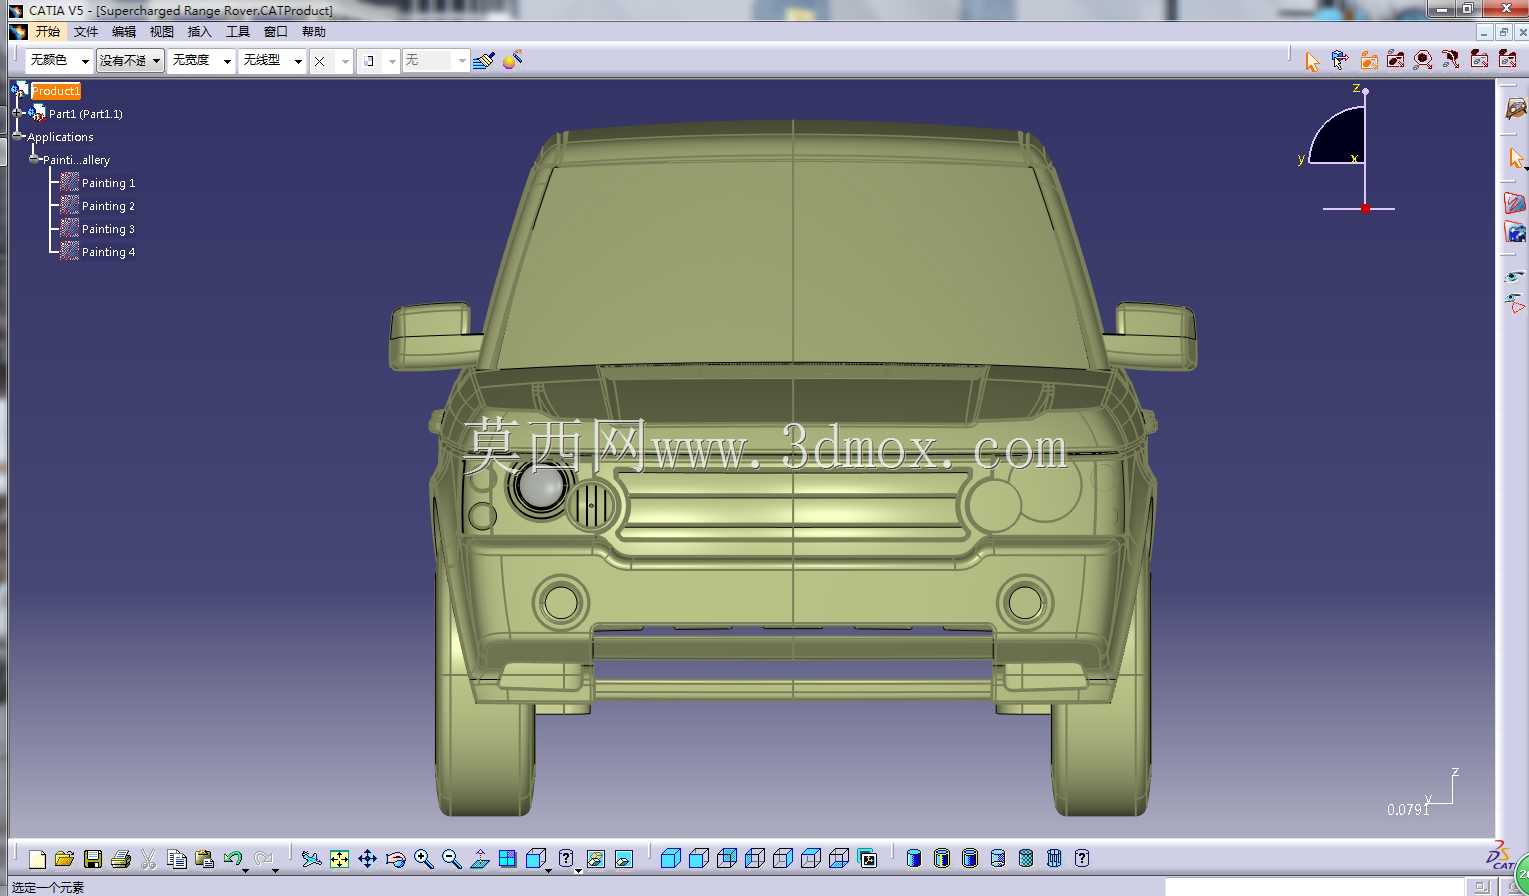1529x896 pixels.
Task: Switch to front view cube icon
Action: [x=699, y=858]
